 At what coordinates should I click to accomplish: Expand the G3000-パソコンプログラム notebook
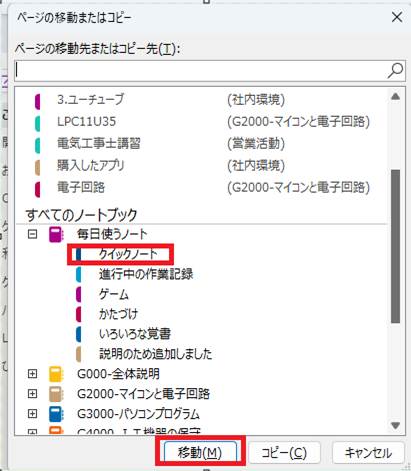[32, 414]
